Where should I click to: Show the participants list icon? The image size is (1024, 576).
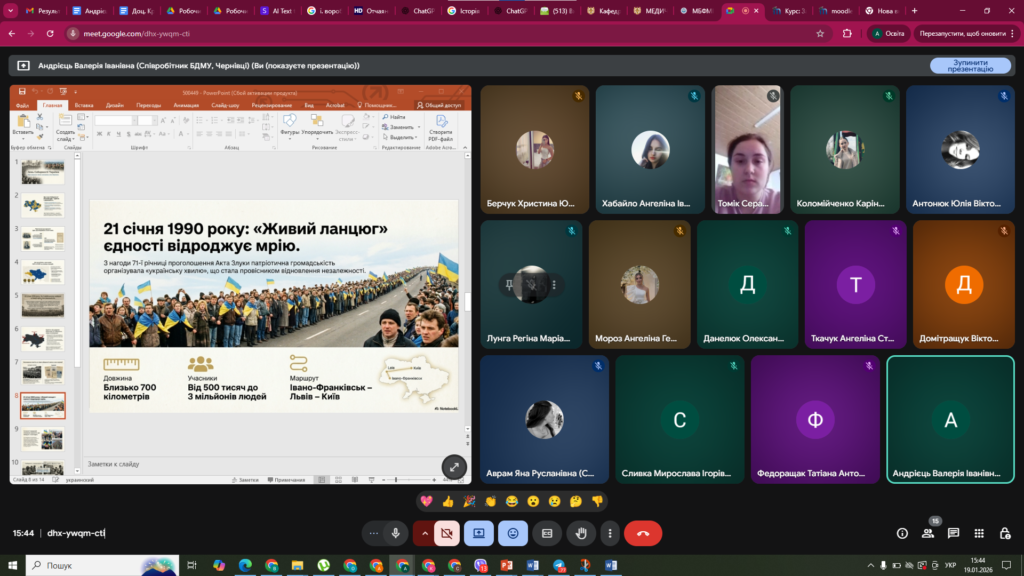(928, 533)
